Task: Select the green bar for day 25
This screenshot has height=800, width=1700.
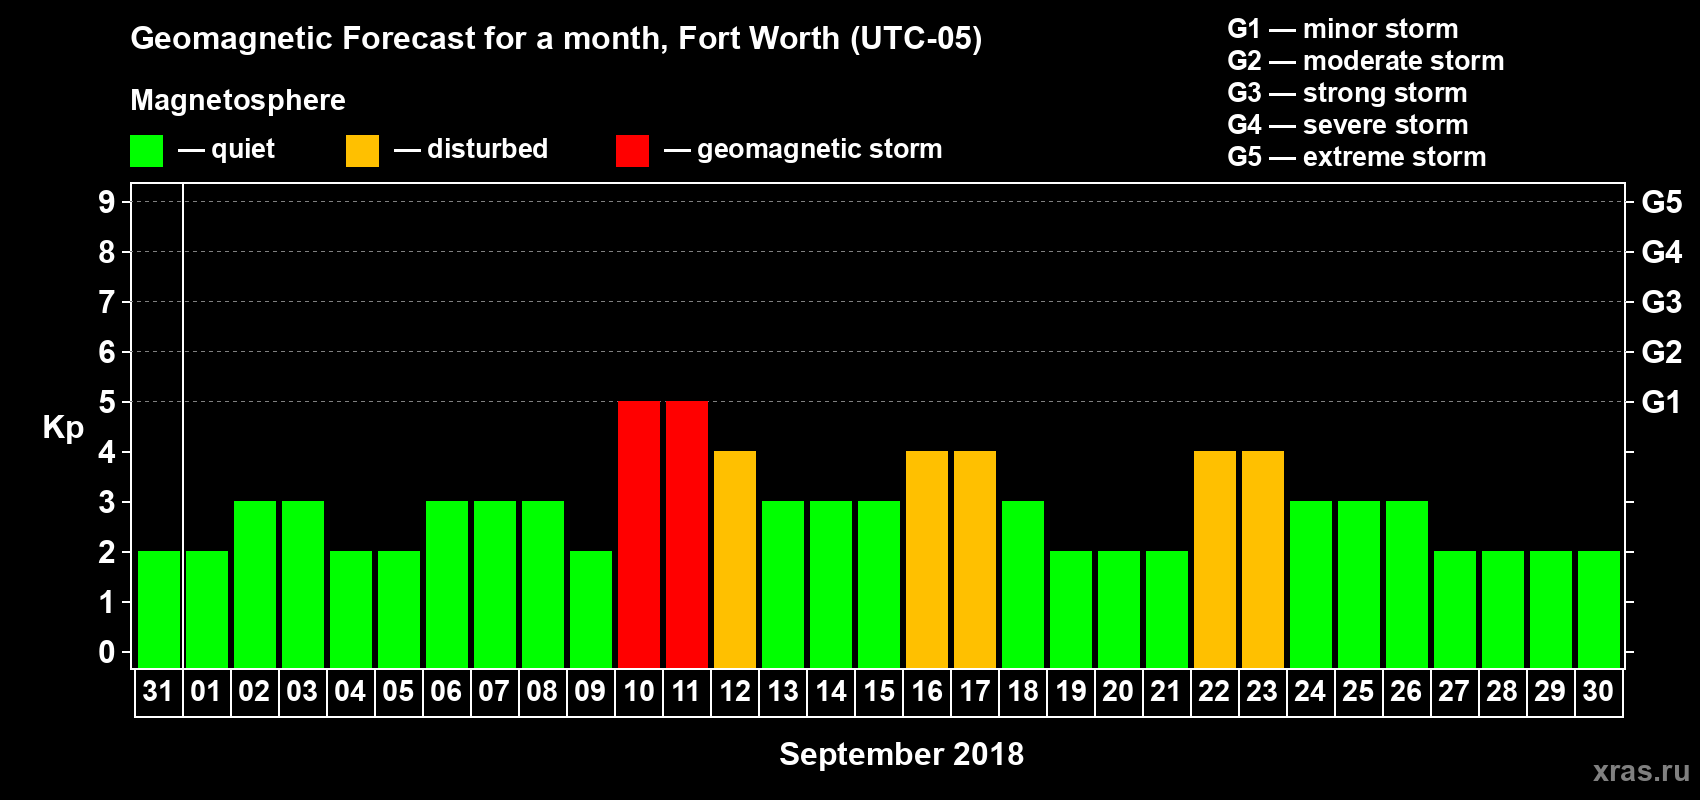Action: tap(1359, 584)
